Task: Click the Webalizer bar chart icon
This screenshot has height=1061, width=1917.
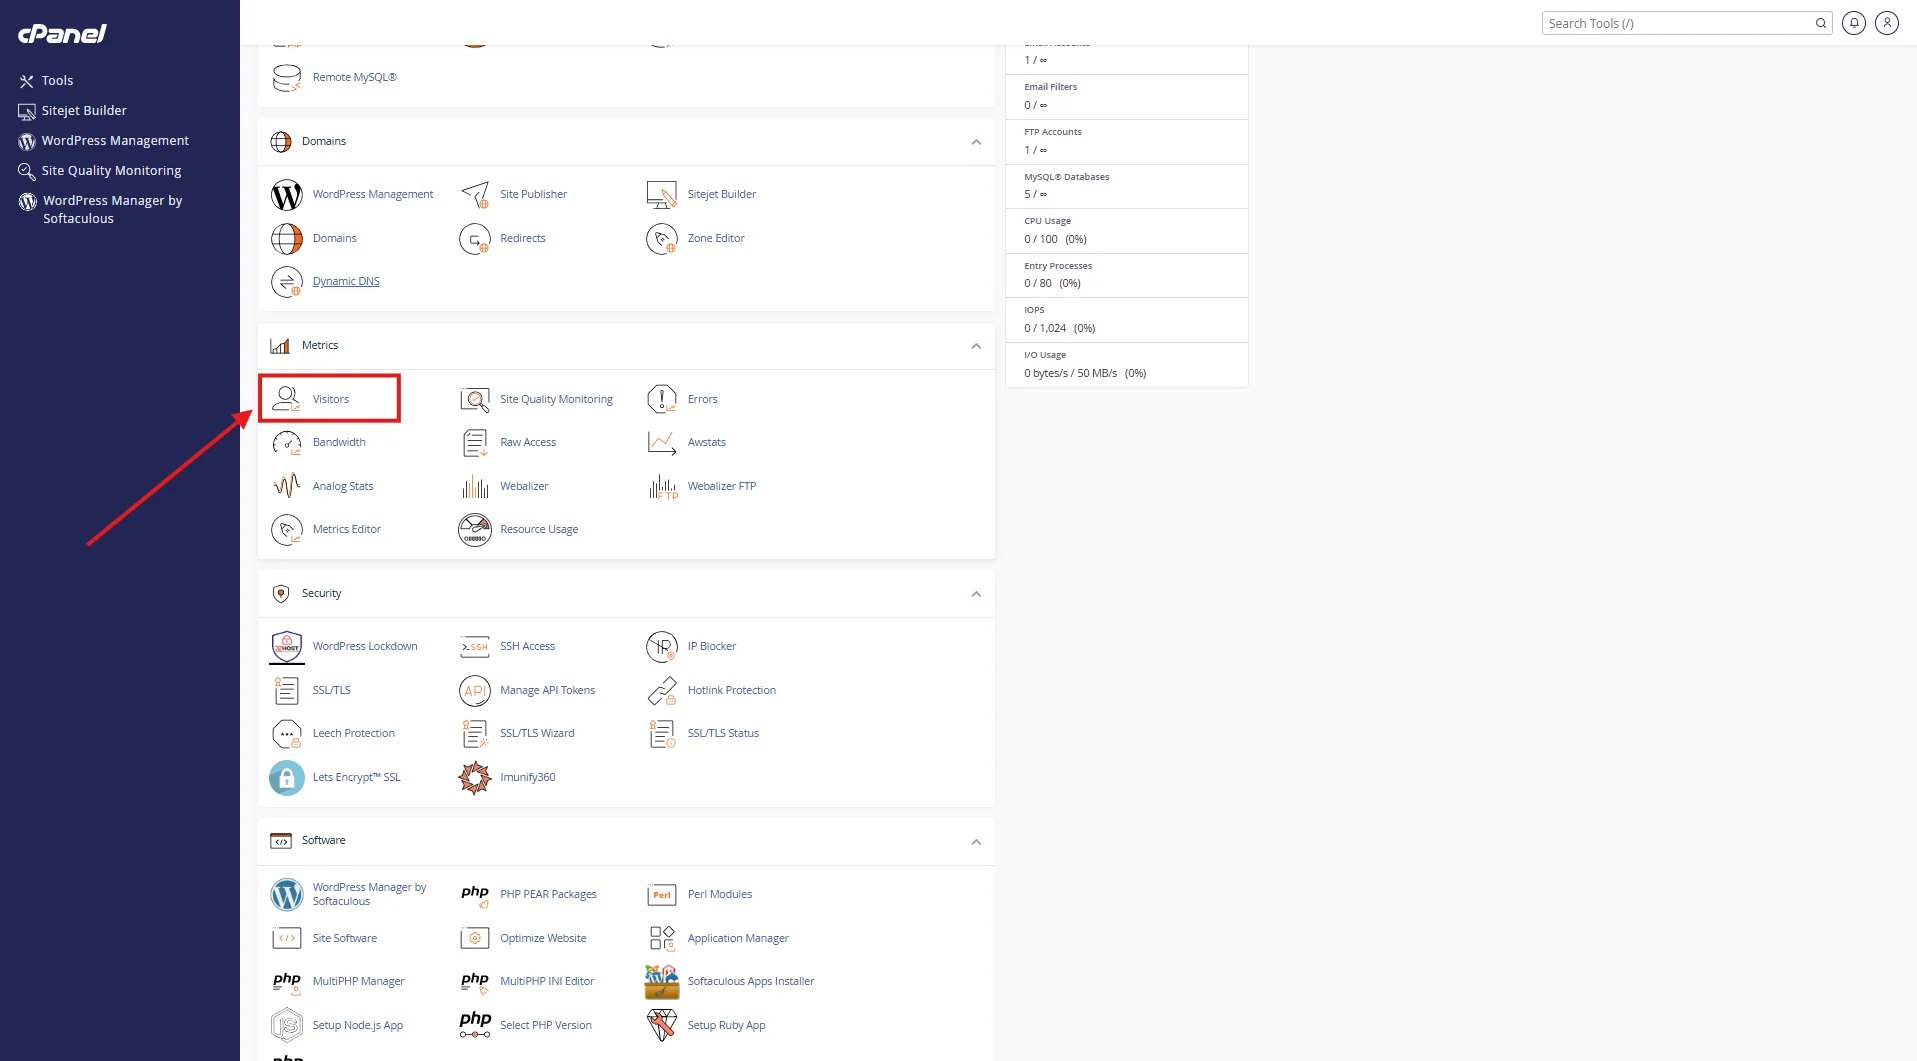Action: (475, 486)
